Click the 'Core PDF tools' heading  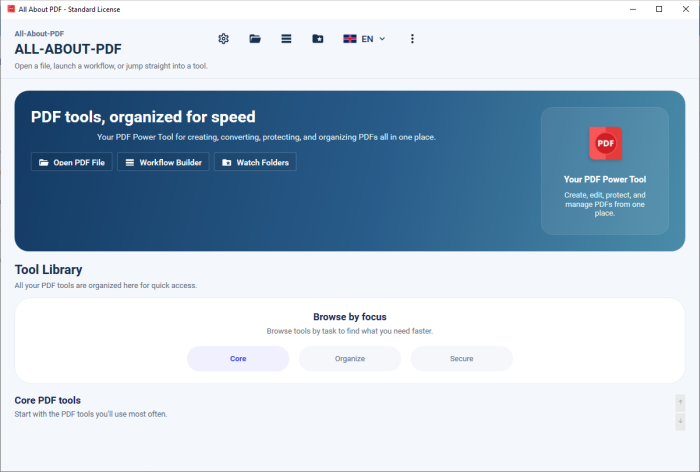47,400
